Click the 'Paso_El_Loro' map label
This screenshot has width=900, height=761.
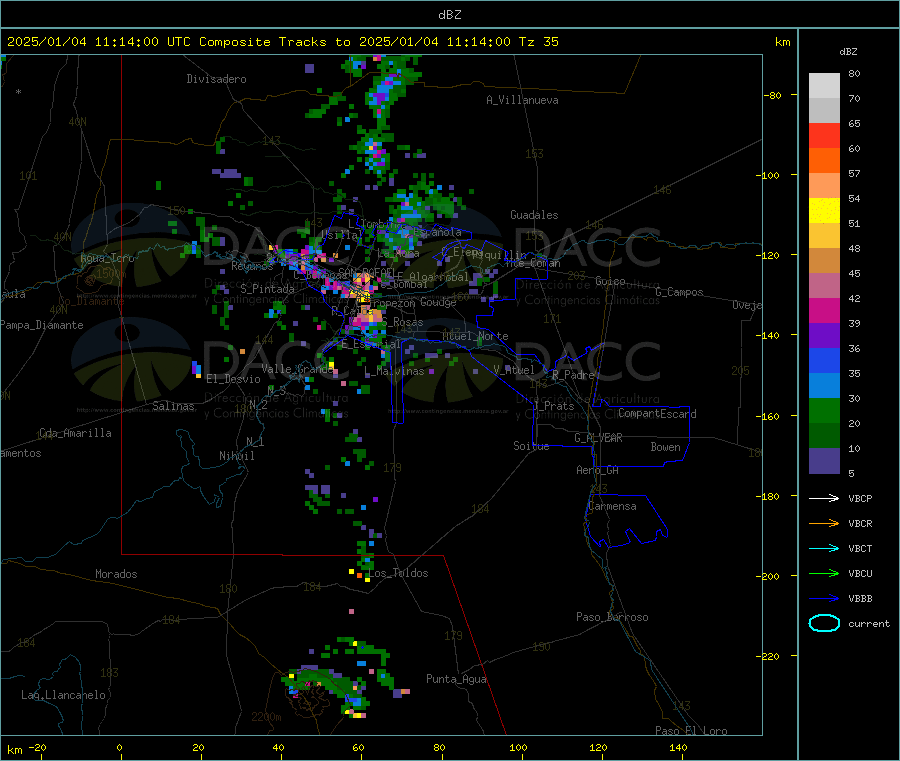tap(692, 731)
